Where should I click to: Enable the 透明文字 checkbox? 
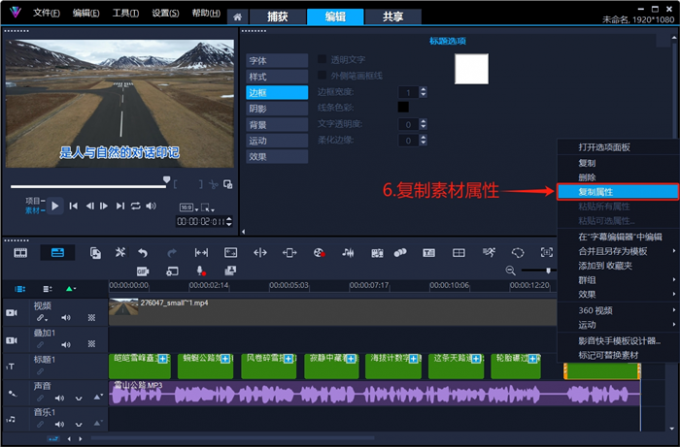point(322,59)
